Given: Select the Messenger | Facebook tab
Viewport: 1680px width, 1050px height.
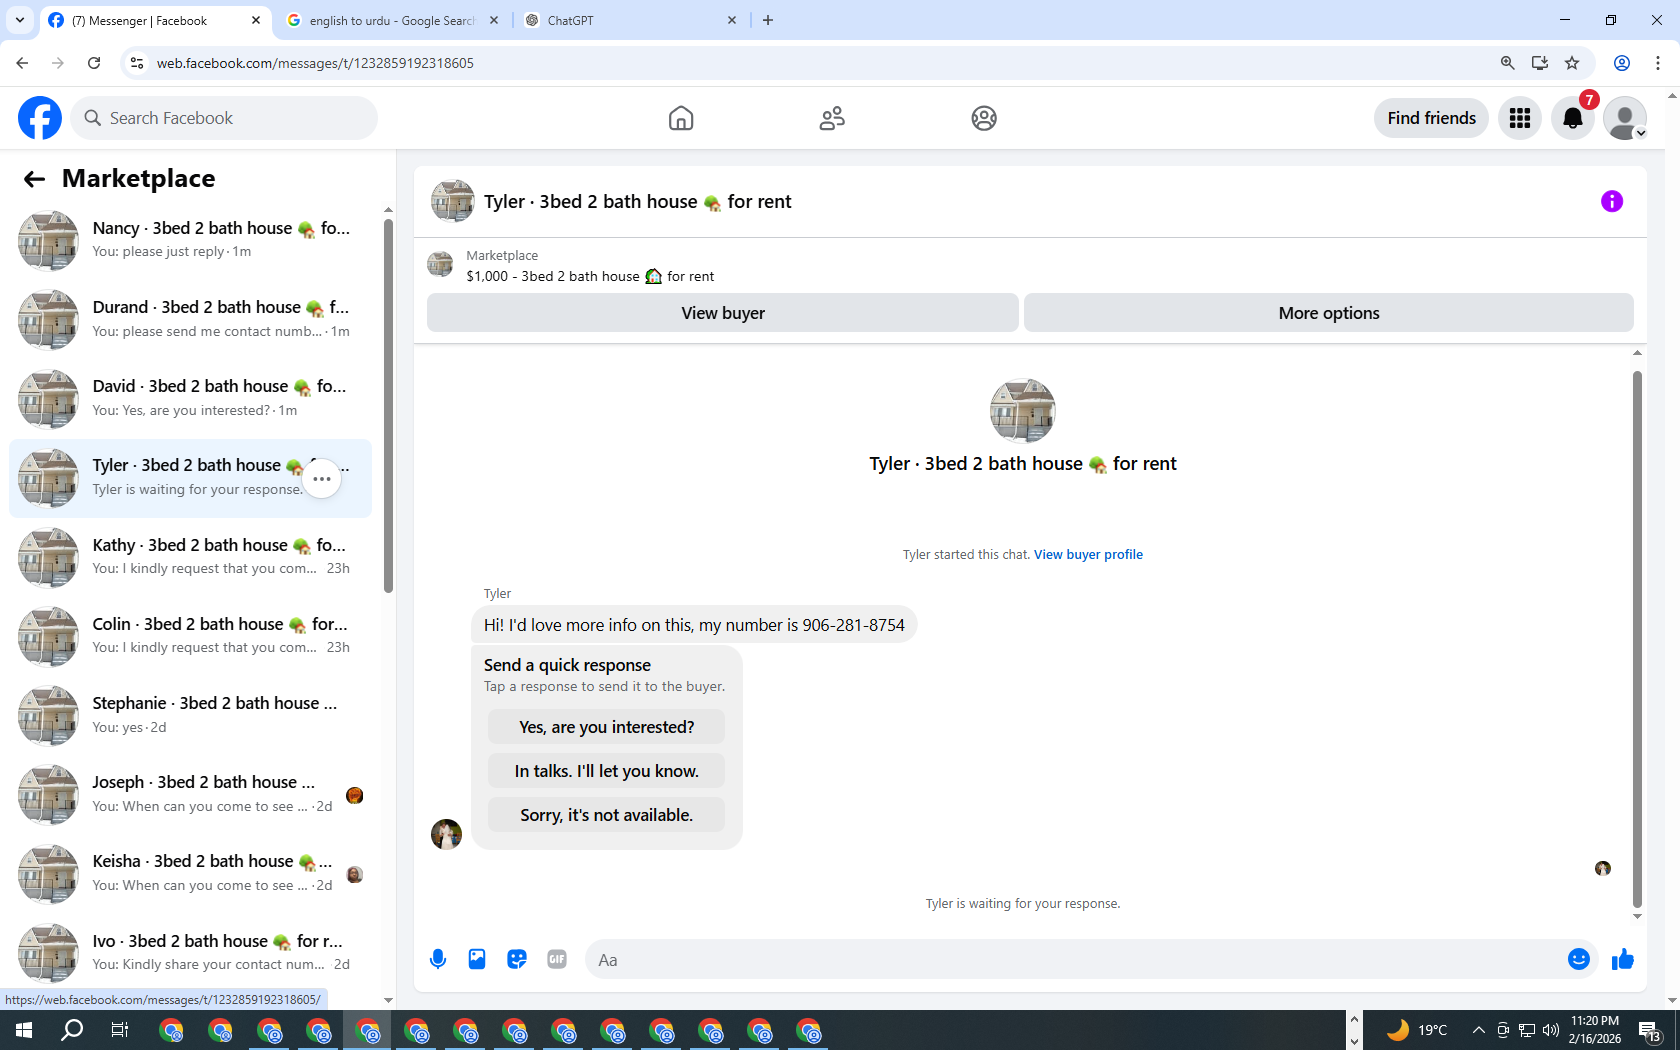Looking at the screenshot, I should (x=155, y=20).
